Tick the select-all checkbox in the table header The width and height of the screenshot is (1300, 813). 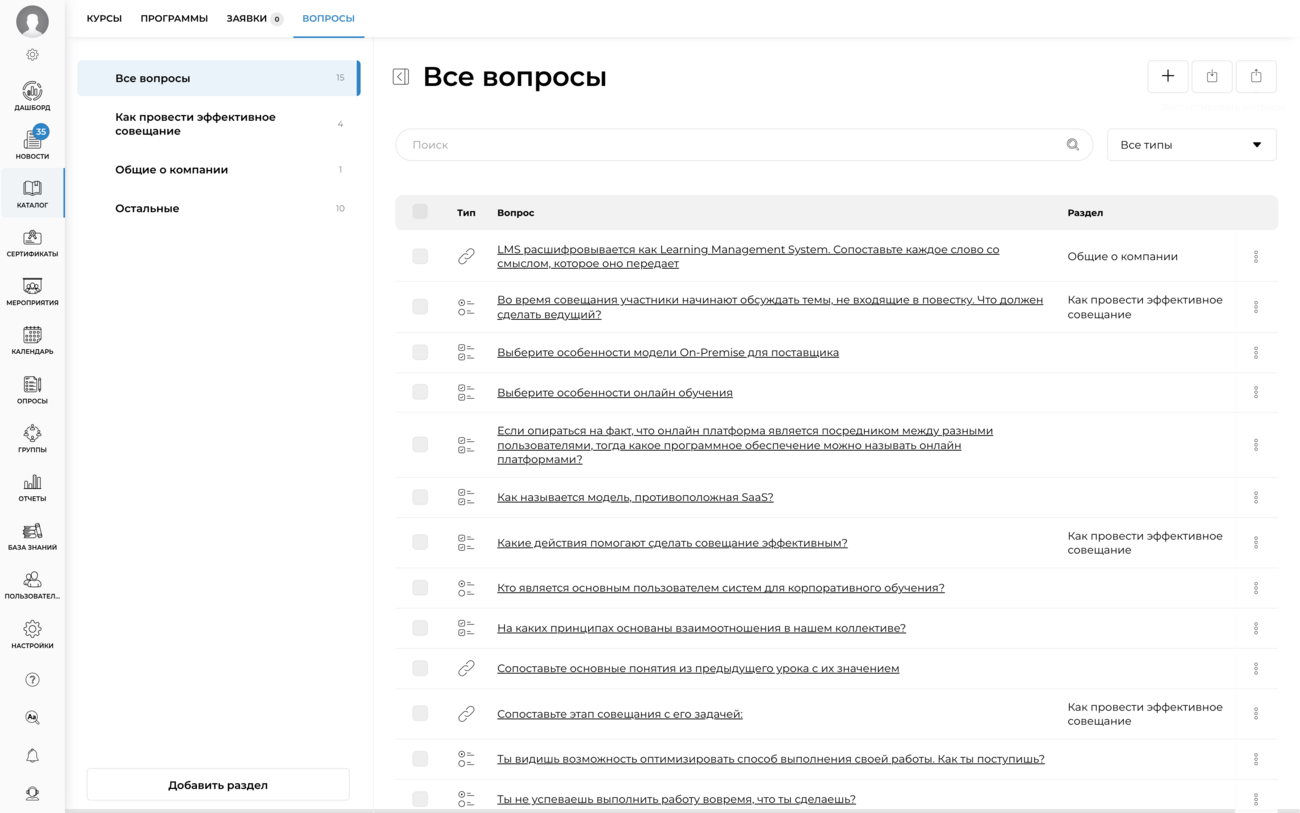coord(420,212)
